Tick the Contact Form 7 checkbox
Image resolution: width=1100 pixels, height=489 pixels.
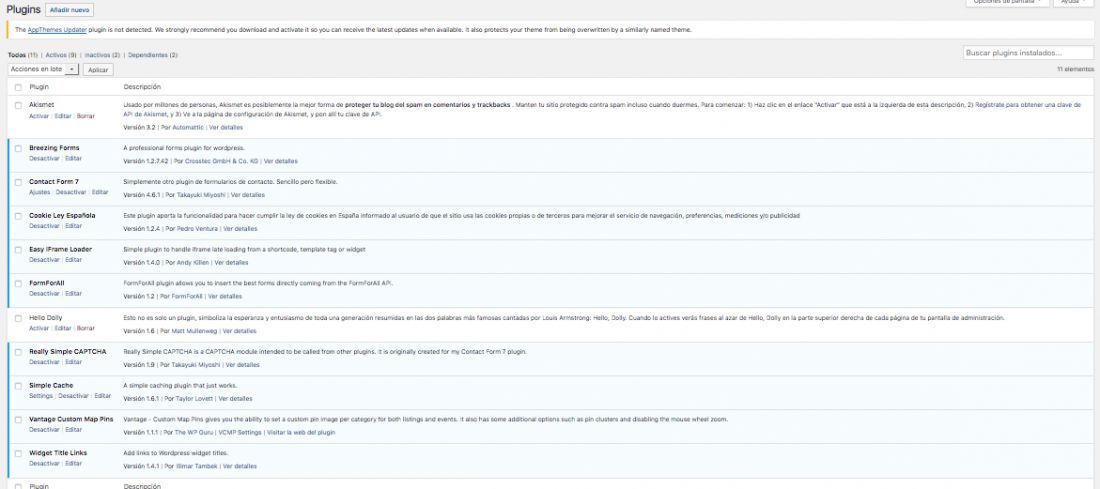(x=18, y=182)
